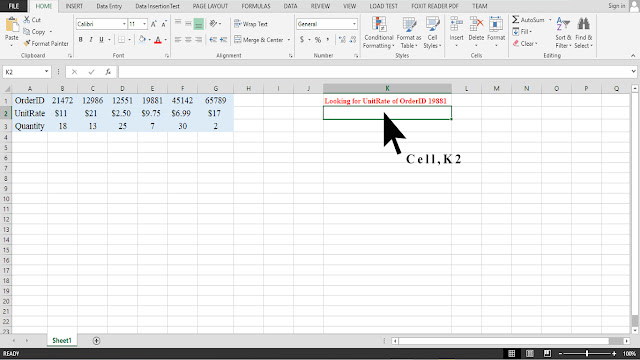Viewport: 640px width, 360px height.
Task: Add a new sheet with plus icon
Action: [96, 340]
